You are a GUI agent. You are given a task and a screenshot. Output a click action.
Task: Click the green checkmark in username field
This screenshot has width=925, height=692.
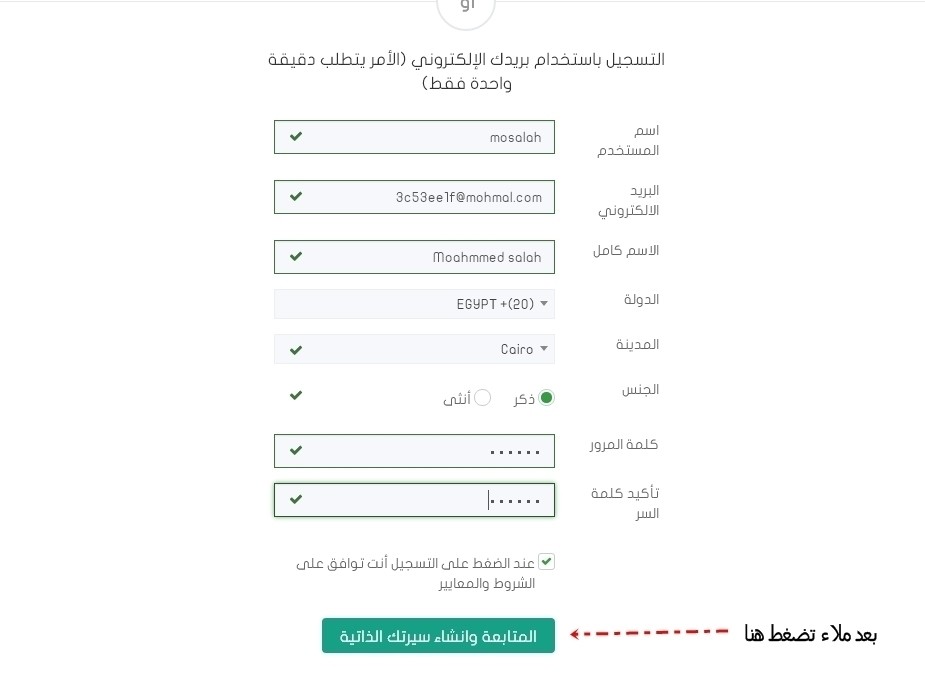(x=296, y=137)
